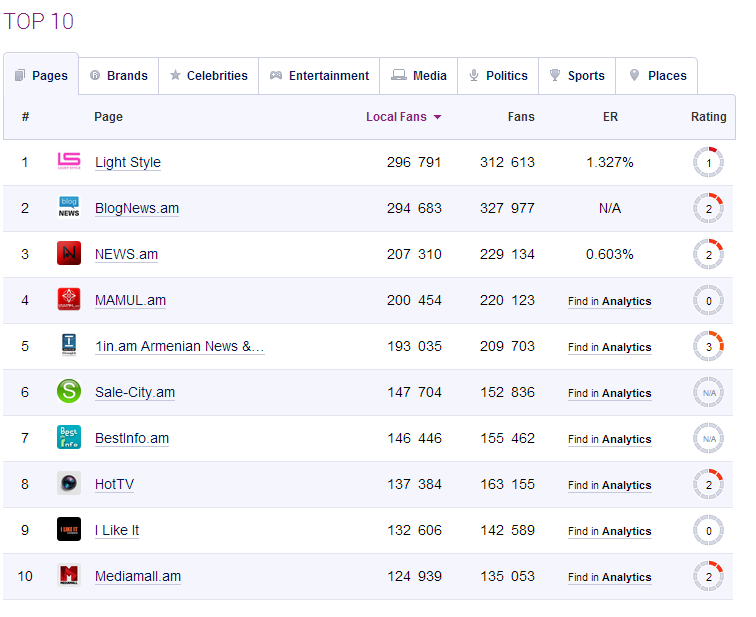Image resolution: width=756 pixels, height=617 pixels.
Task: Click the red NEWS.am logo
Action: [x=69, y=254]
